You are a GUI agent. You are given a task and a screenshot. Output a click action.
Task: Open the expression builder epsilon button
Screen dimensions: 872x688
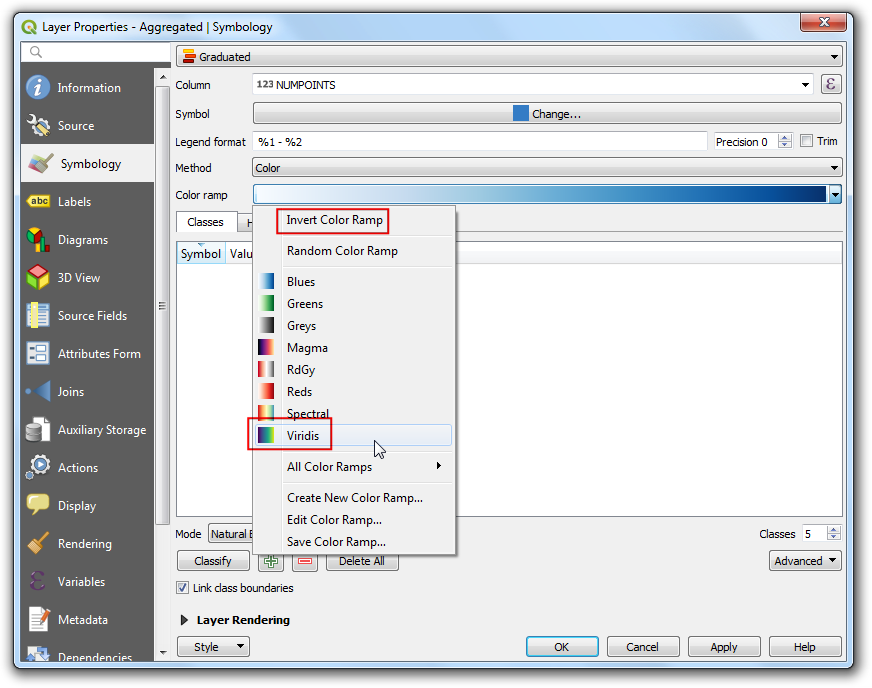pyautogui.click(x=831, y=85)
